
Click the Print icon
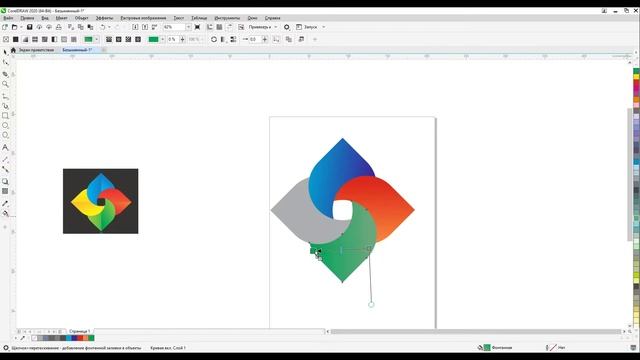59,27
